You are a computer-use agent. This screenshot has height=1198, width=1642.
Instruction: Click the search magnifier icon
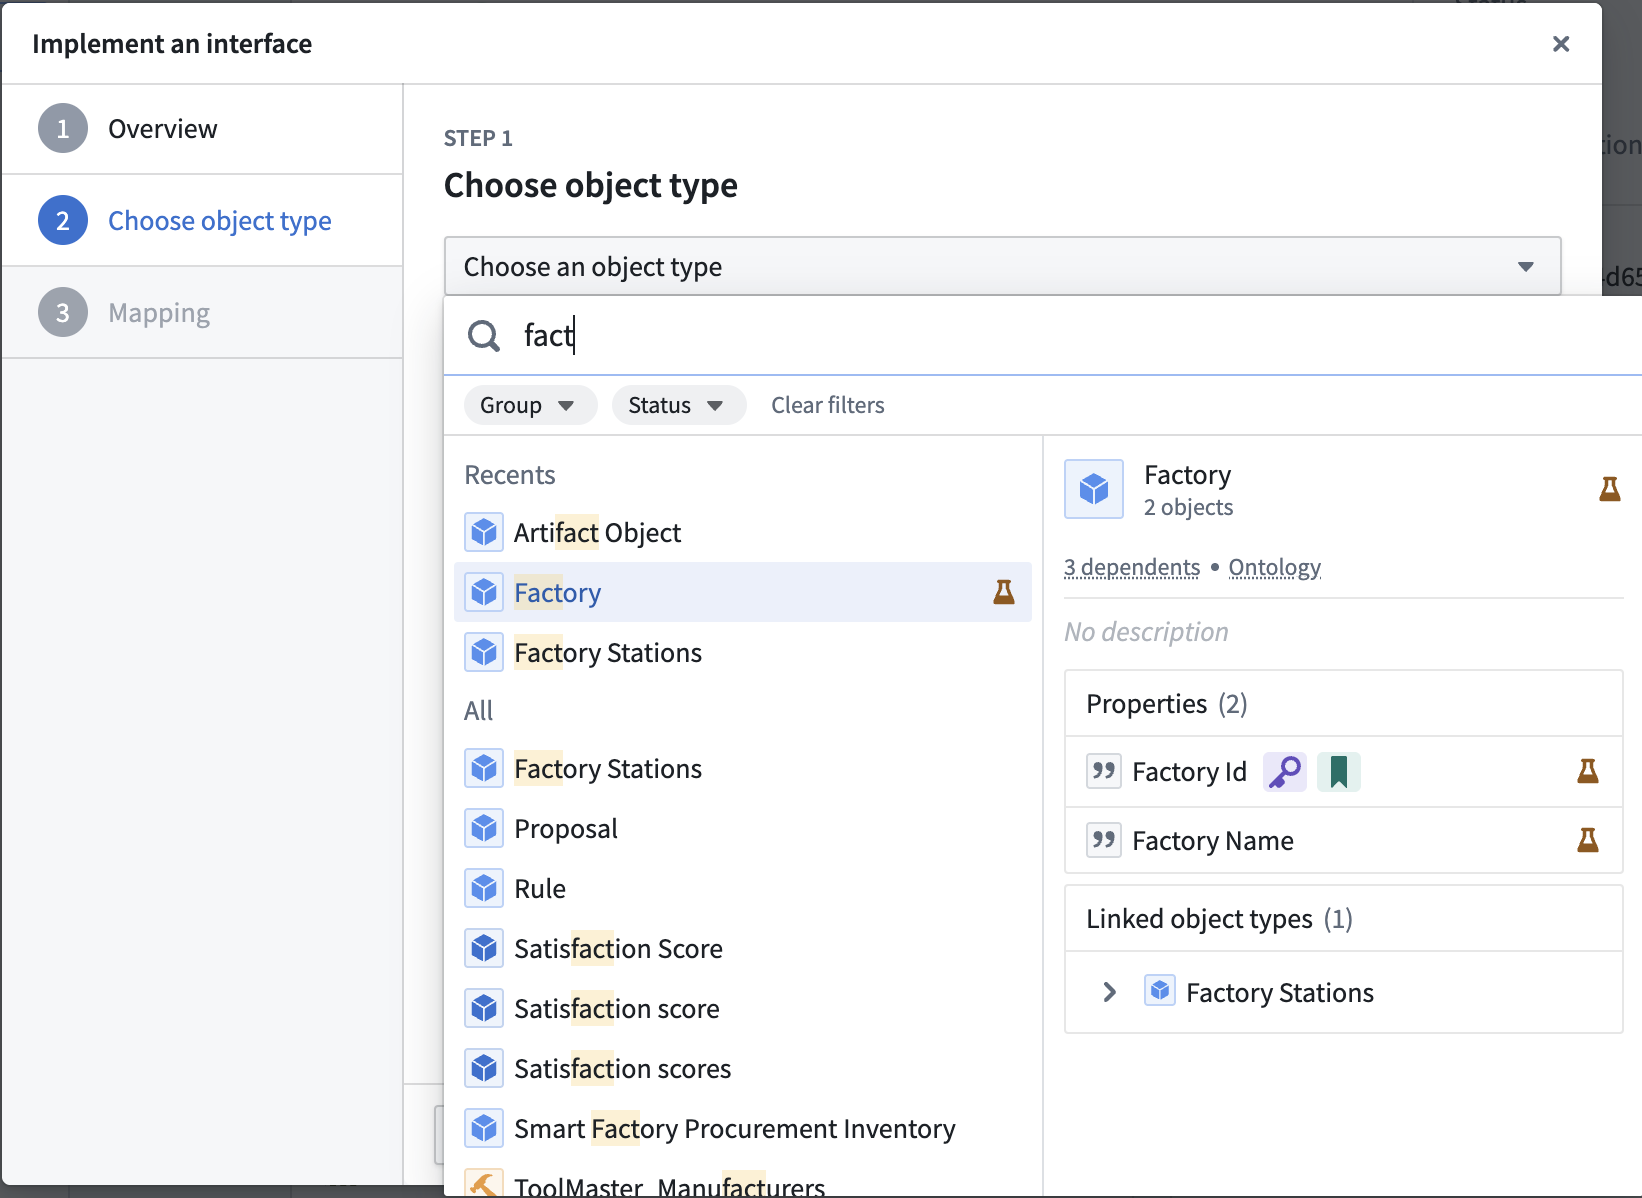pyautogui.click(x=484, y=336)
